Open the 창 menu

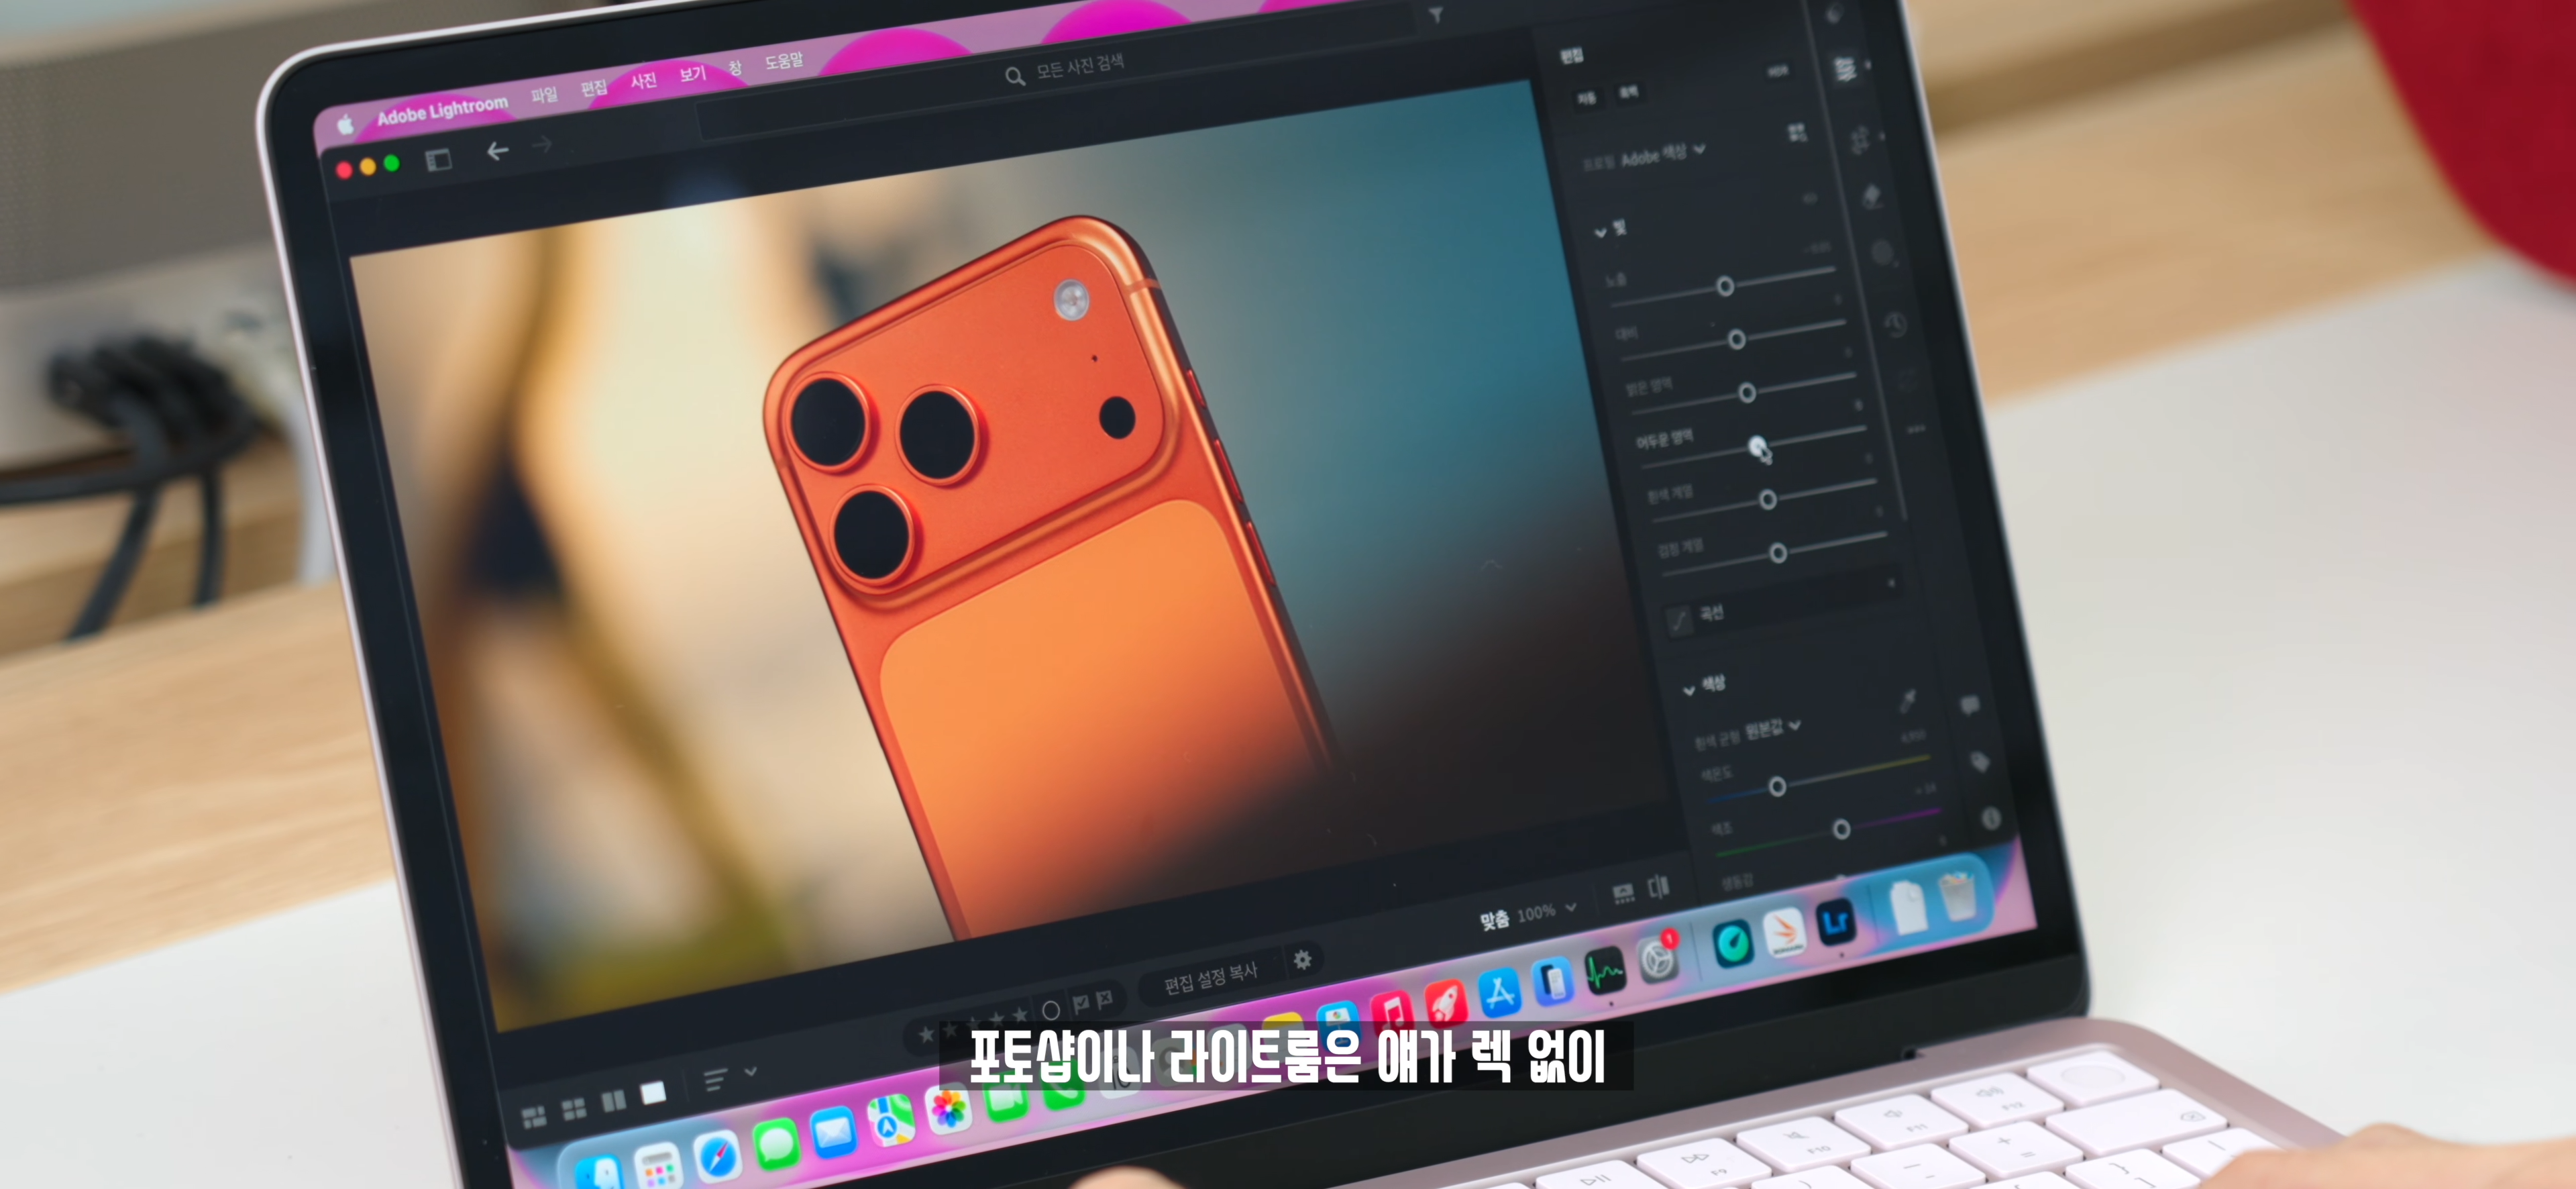(735, 68)
